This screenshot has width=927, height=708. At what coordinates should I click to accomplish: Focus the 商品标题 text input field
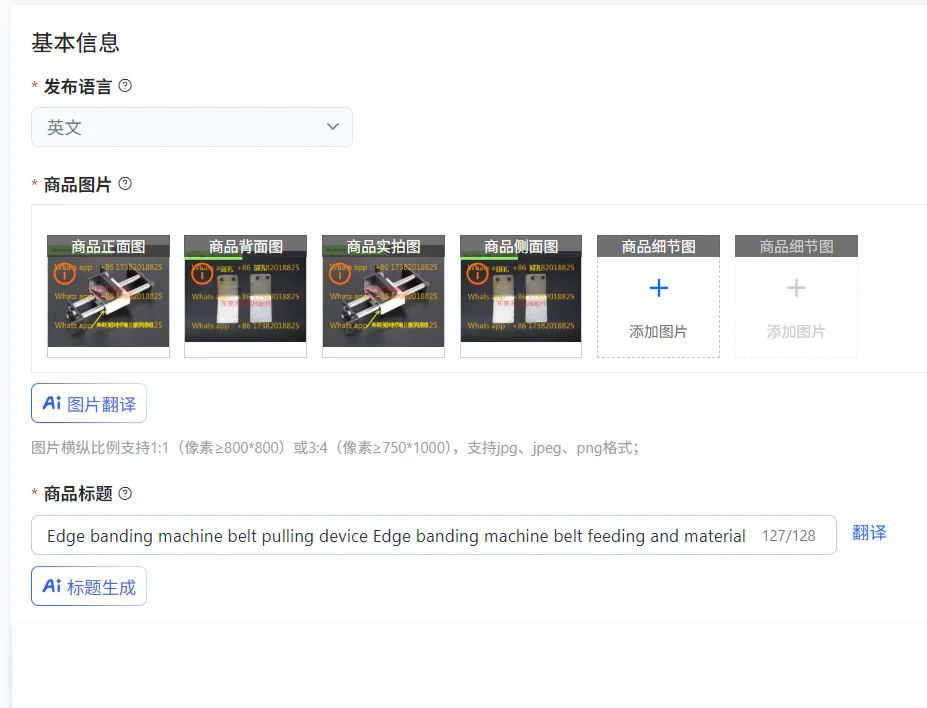point(433,535)
